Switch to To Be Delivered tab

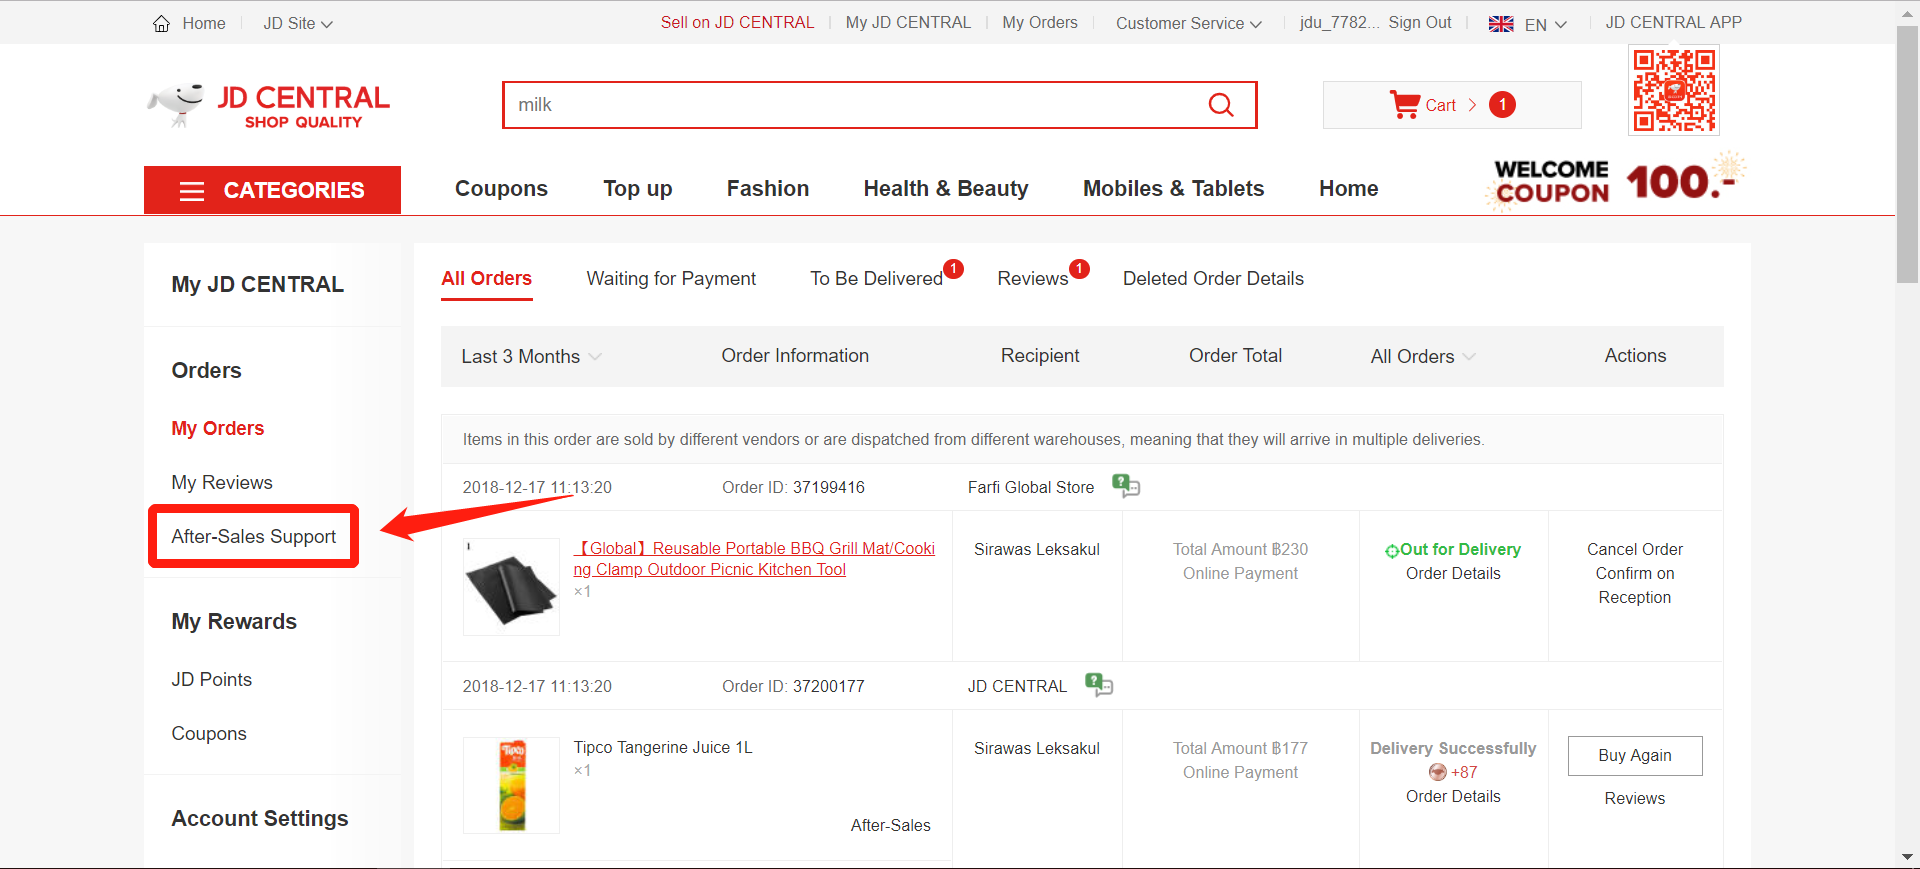[x=876, y=279]
